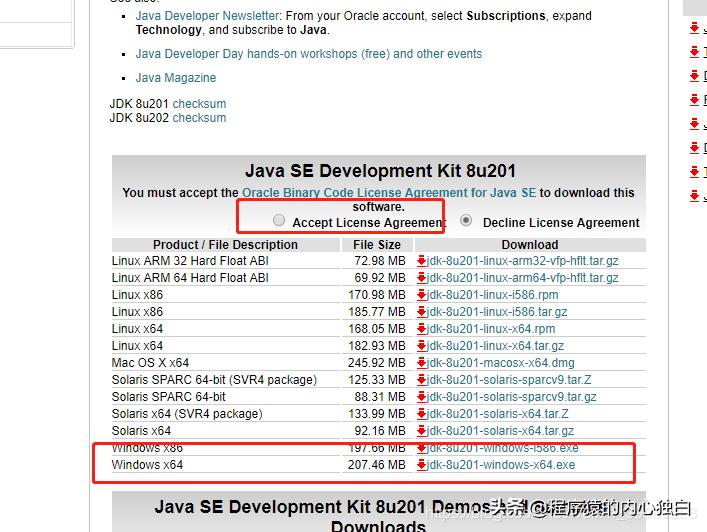Click download icon beside jdk-8u201-linux-arm32-vfp-hflt.tar.gz
The image size is (707, 532).
[422, 261]
